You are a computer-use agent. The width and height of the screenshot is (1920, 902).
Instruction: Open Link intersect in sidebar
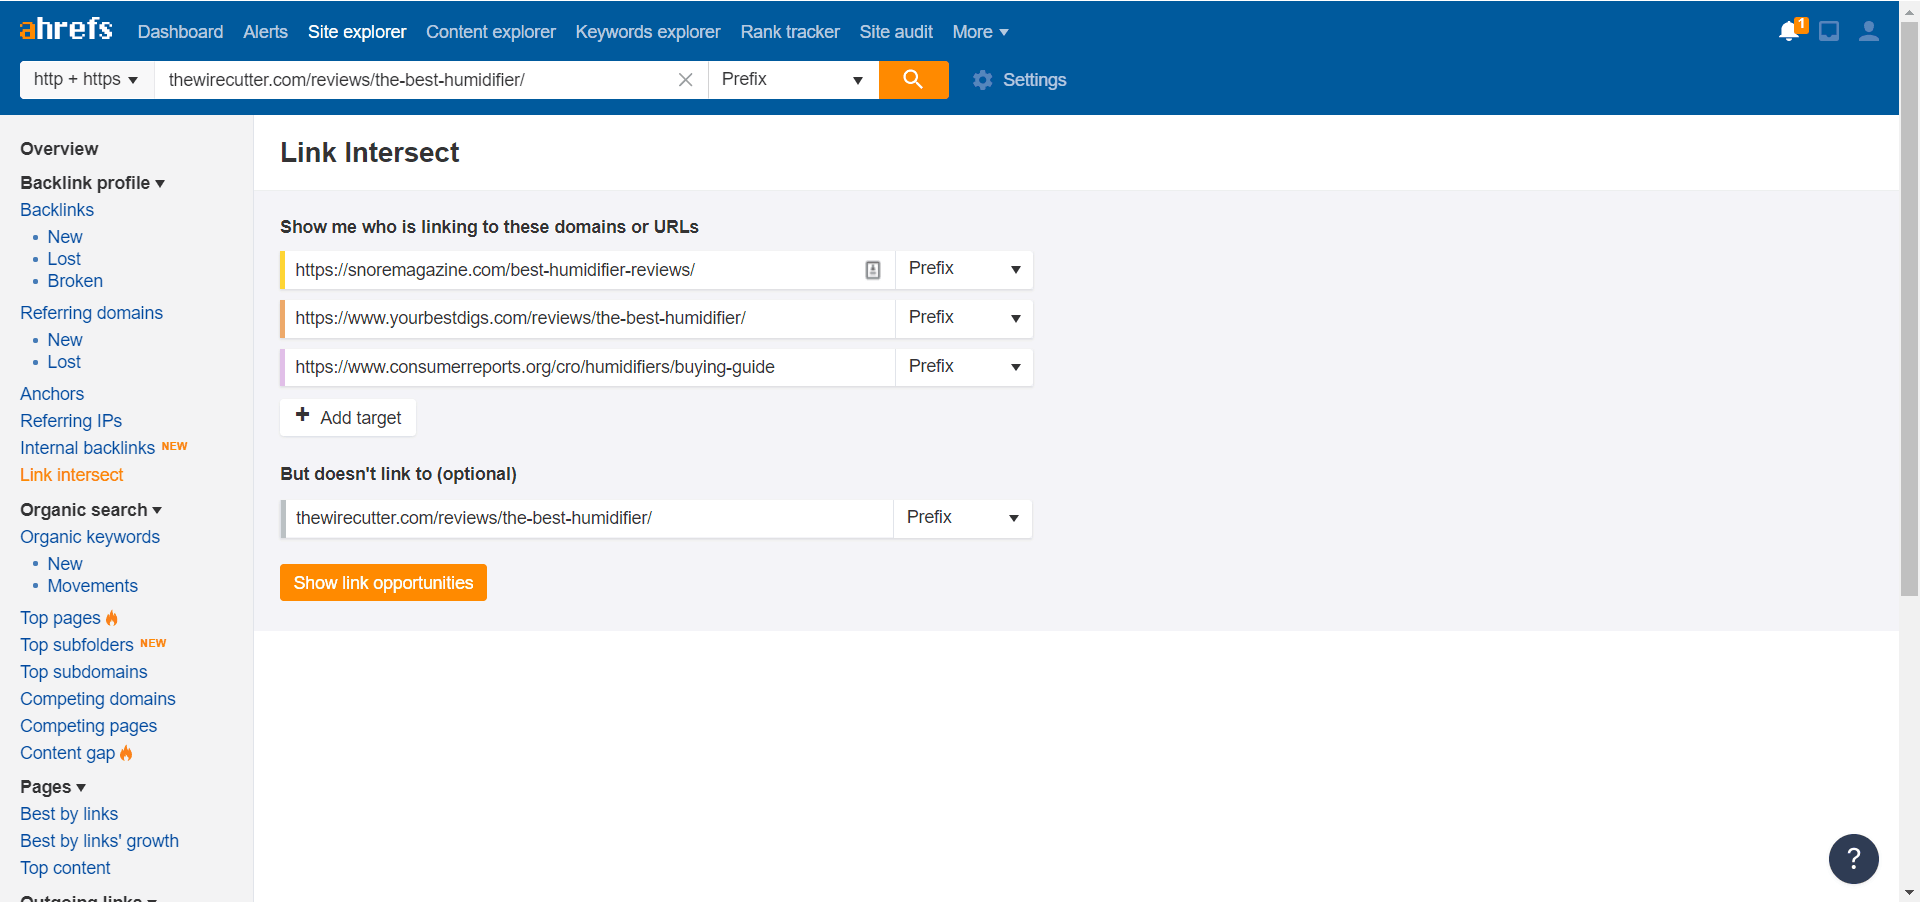point(72,475)
